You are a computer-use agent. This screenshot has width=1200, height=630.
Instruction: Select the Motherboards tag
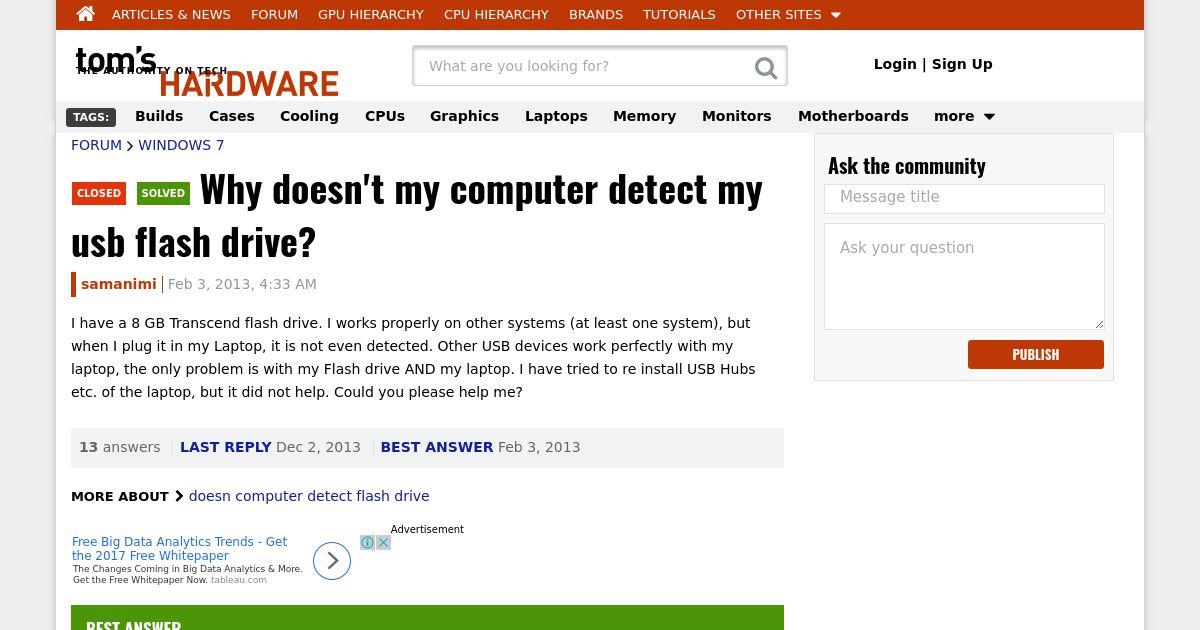[853, 116]
